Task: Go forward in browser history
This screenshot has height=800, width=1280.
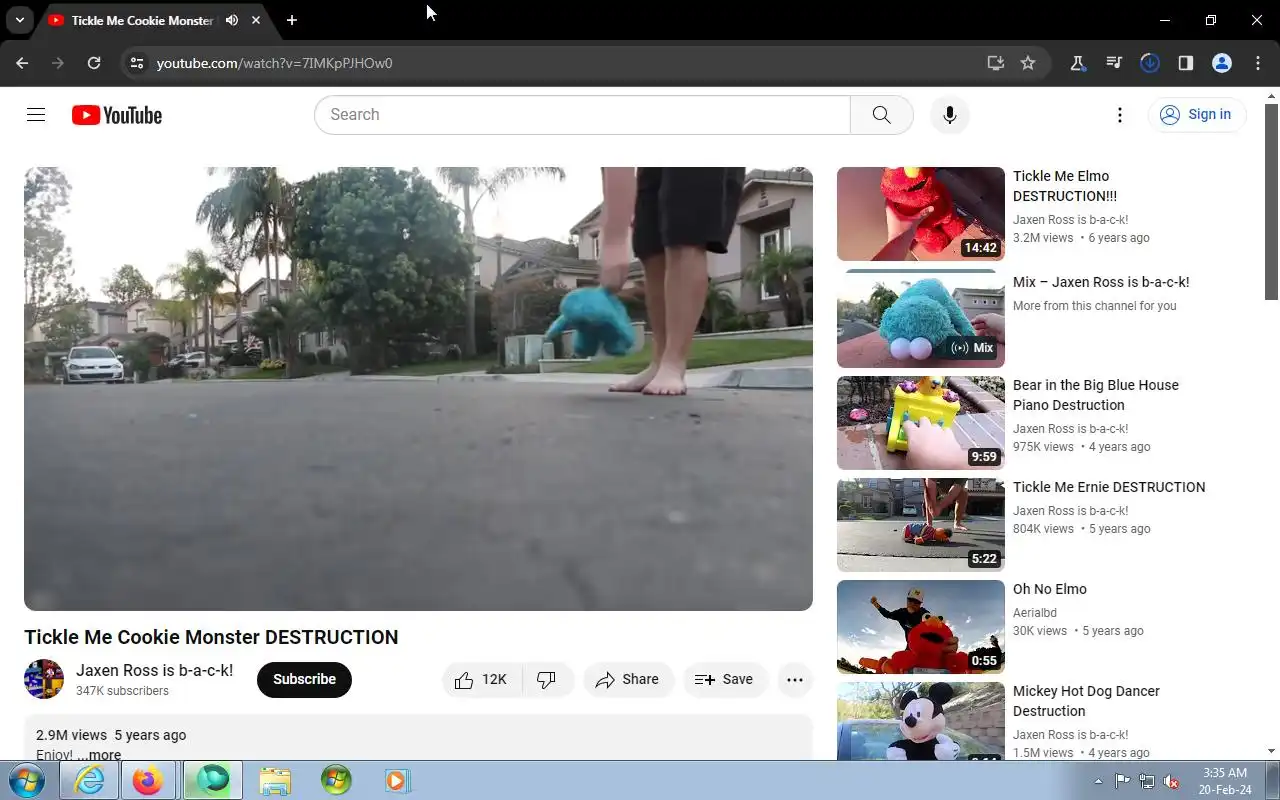Action: click(x=58, y=63)
